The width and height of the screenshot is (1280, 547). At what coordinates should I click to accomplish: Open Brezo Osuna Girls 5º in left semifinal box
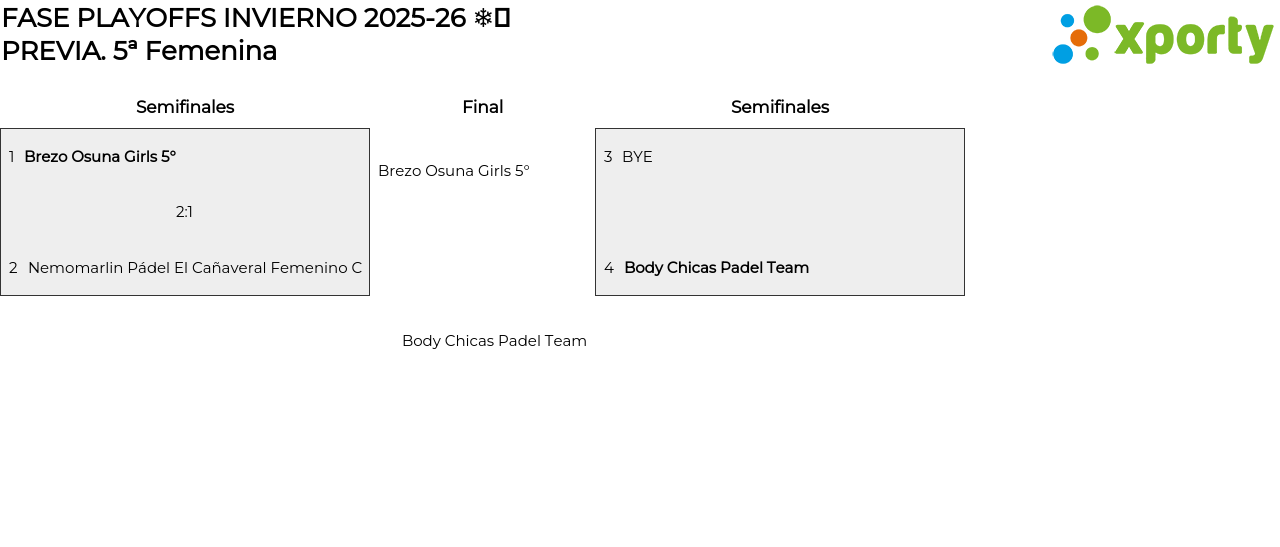click(100, 157)
